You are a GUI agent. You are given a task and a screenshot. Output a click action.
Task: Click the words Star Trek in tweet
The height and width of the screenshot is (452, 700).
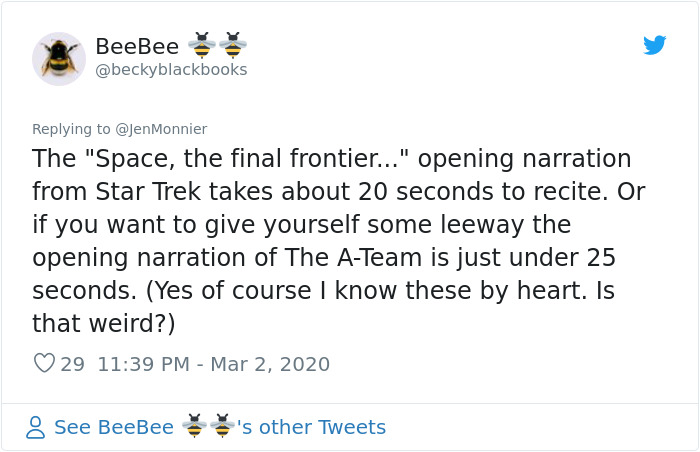148,192
